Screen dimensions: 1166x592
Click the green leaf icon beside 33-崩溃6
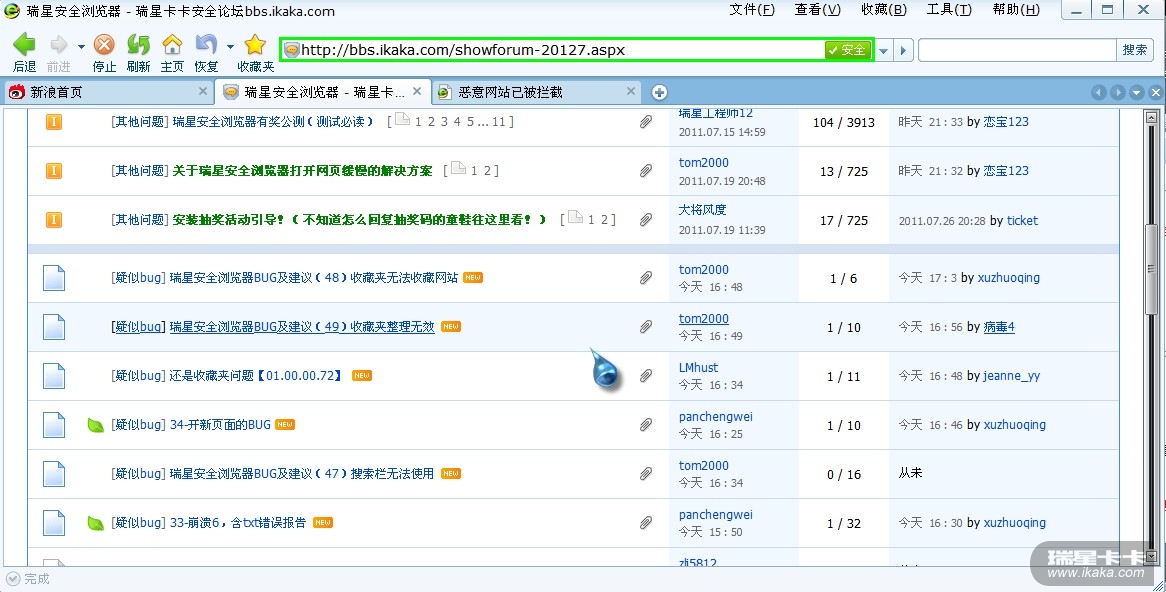tap(95, 523)
